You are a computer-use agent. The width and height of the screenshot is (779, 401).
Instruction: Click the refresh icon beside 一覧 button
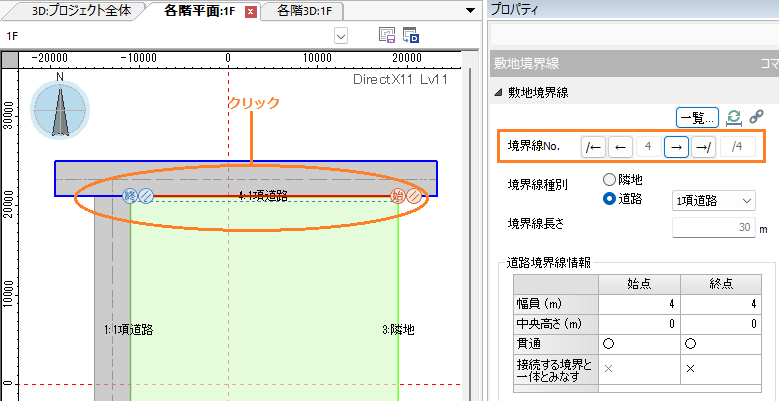[734, 117]
